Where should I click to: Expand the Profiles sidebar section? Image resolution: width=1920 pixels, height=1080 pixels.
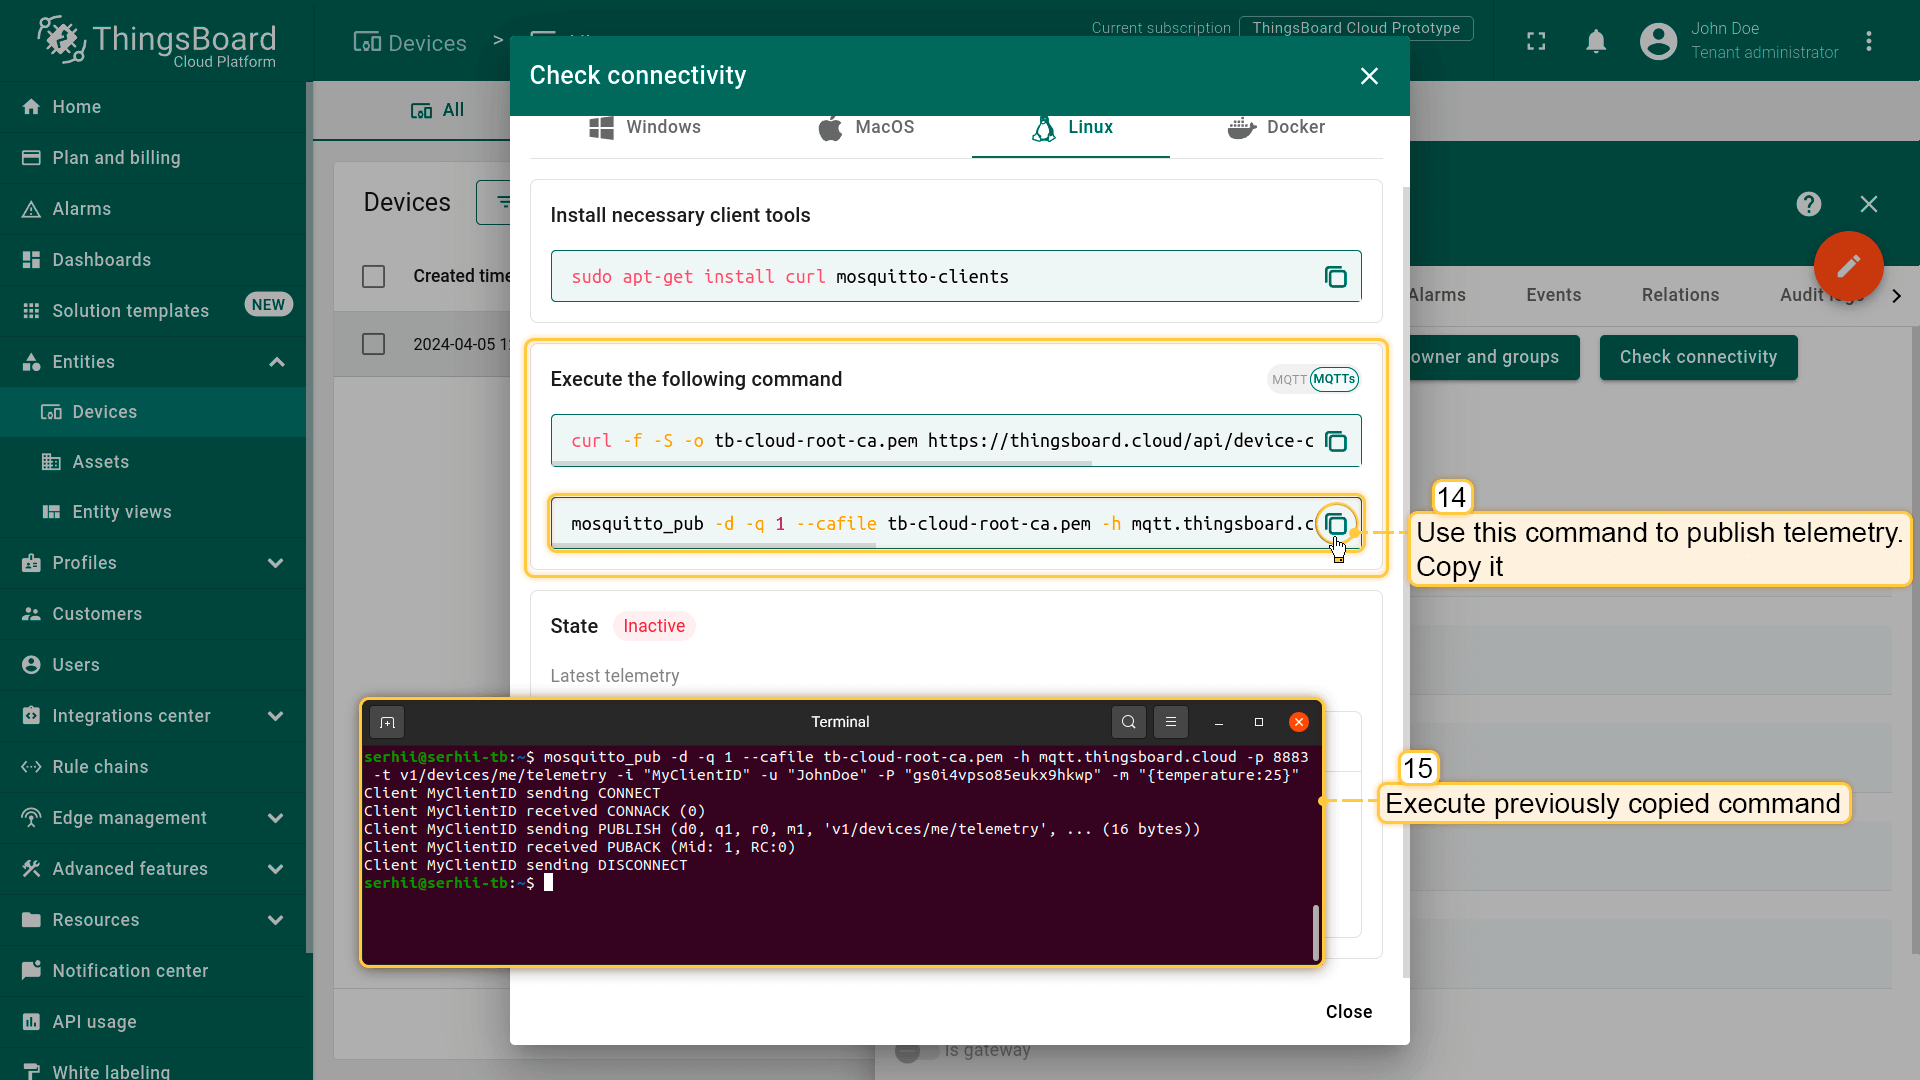[x=276, y=563]
